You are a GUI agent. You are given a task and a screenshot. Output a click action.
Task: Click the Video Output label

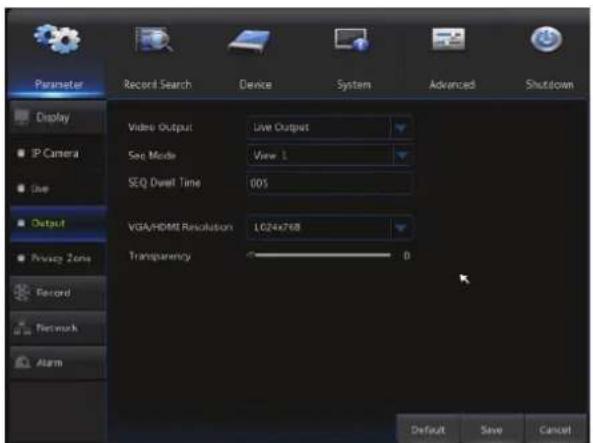[160, 127]
